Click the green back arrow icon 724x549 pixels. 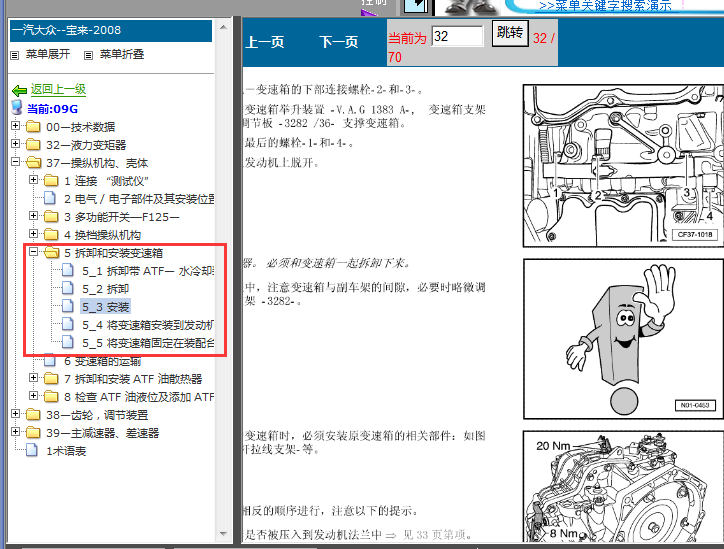tap(19, 90)
